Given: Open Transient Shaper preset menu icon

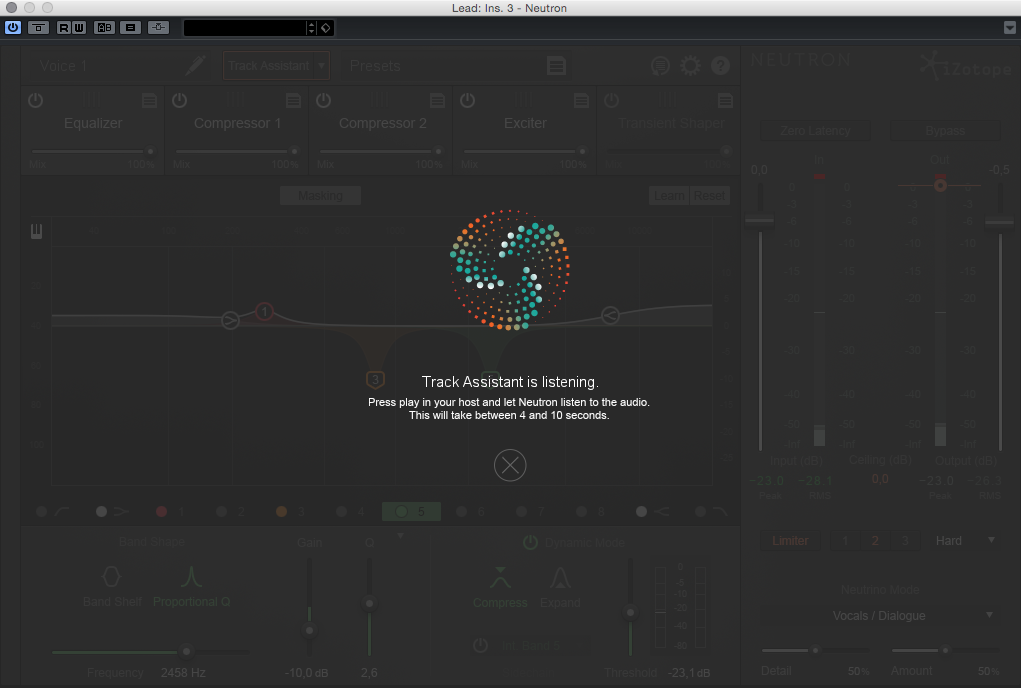Looking at the screenshot, I should 725,100.
